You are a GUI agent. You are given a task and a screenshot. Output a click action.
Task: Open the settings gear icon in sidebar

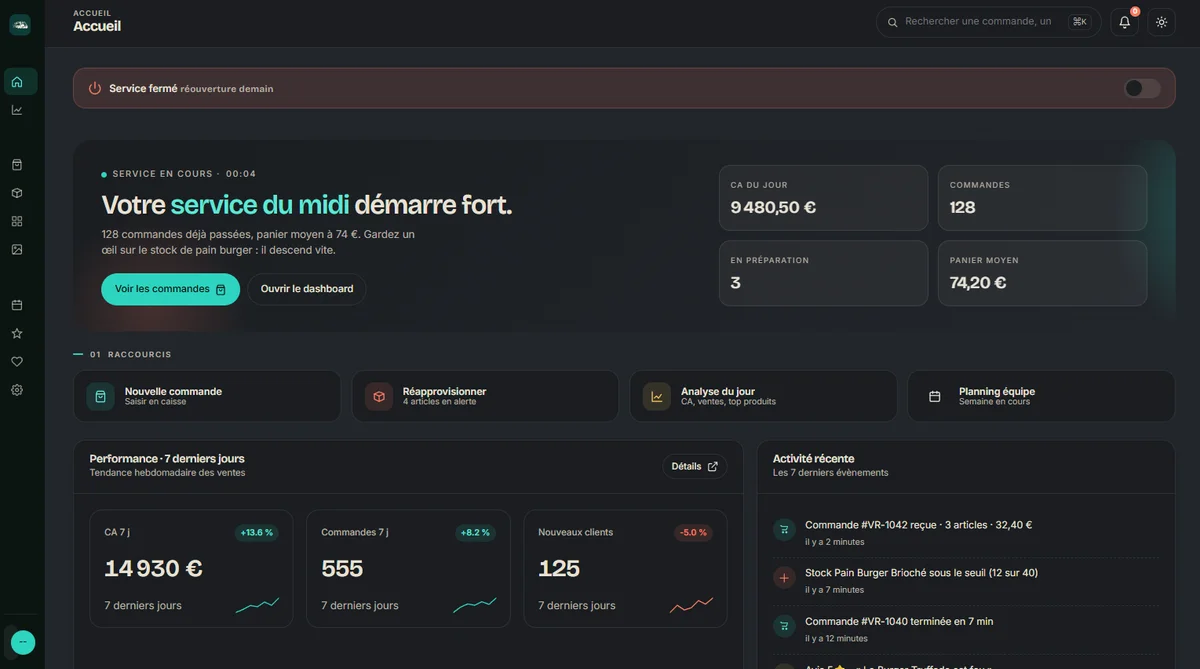pyautogui.click(x=17, y=390)
